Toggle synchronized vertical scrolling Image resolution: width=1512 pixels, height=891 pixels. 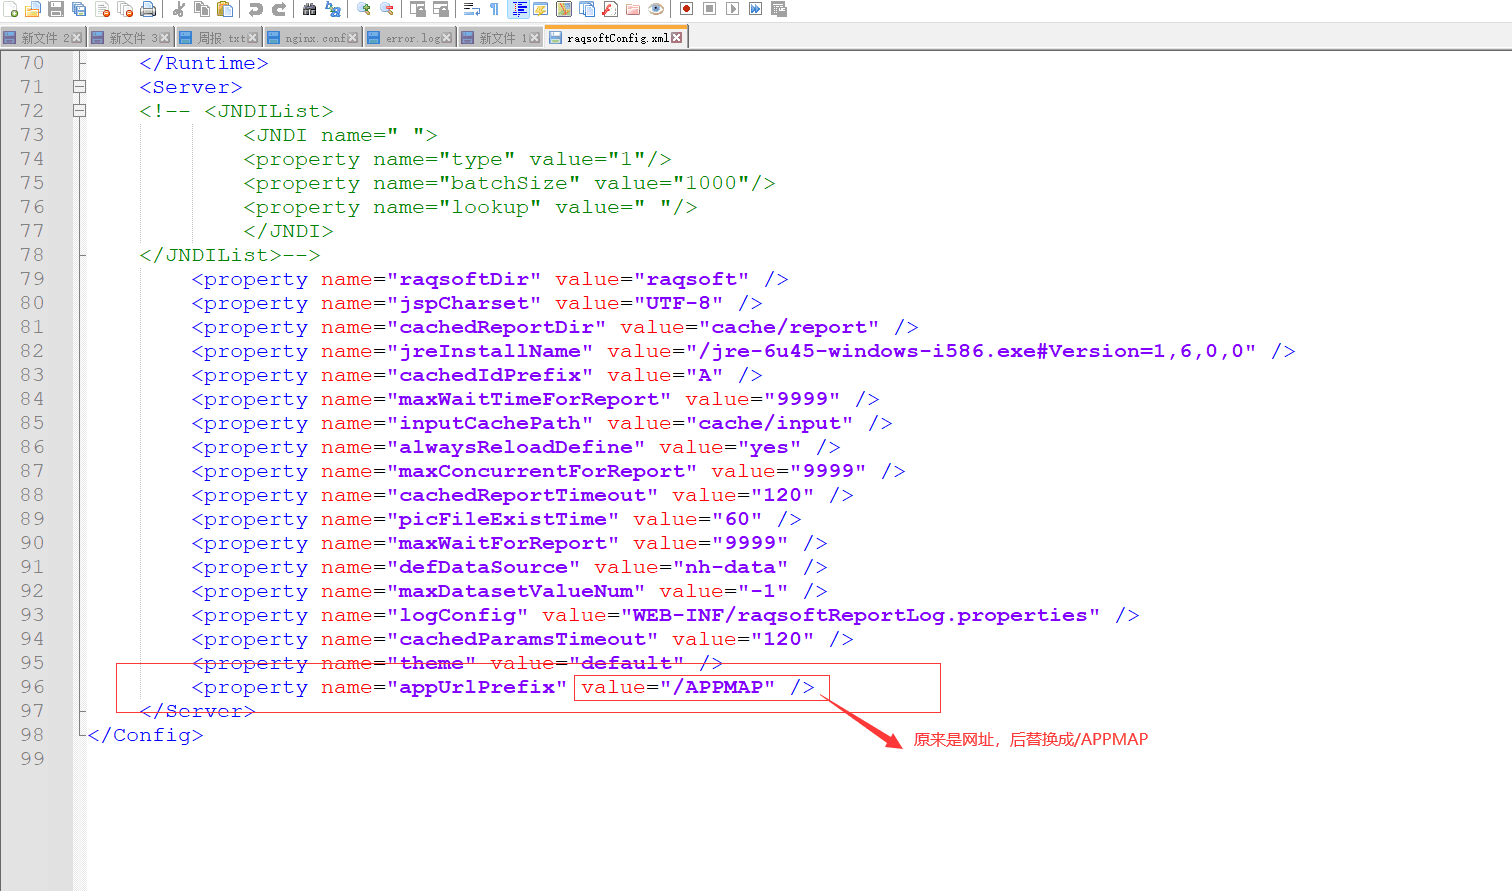pyautogui.click(x=417, y=9)
